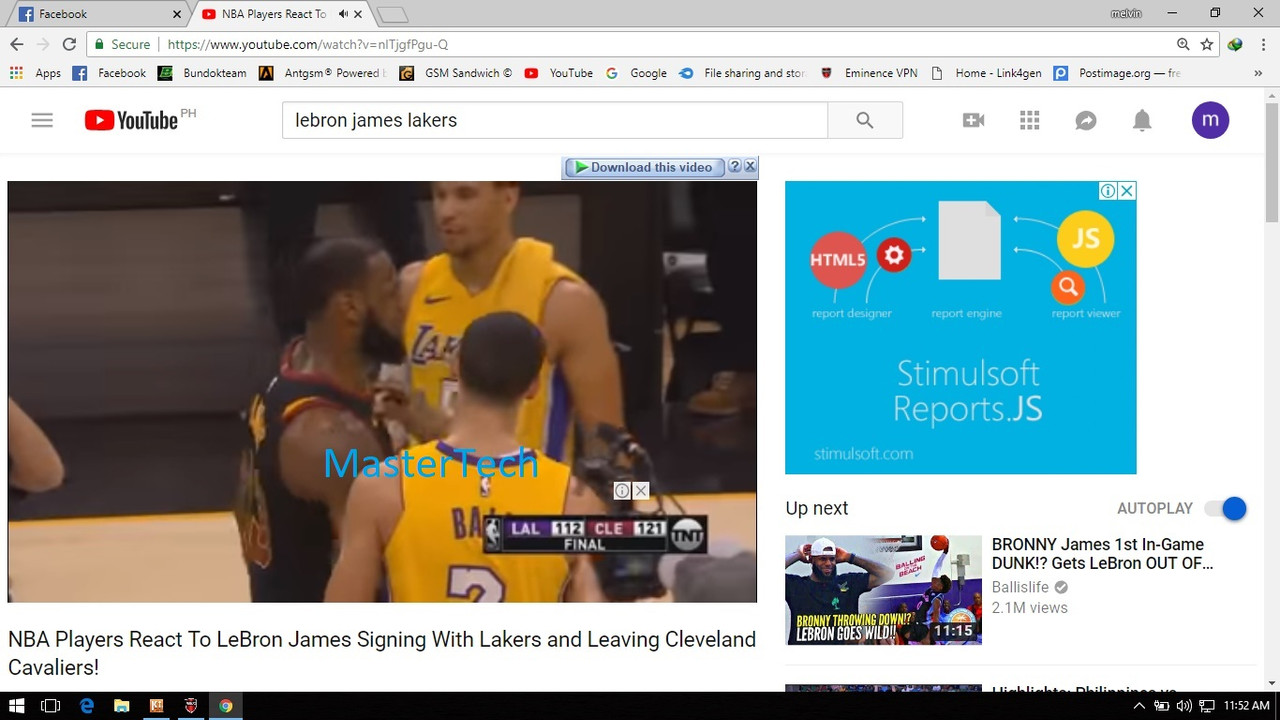
Task: Open Home - Link4gen bookmark
Action: pyautogui.click(x=986, y=73)
